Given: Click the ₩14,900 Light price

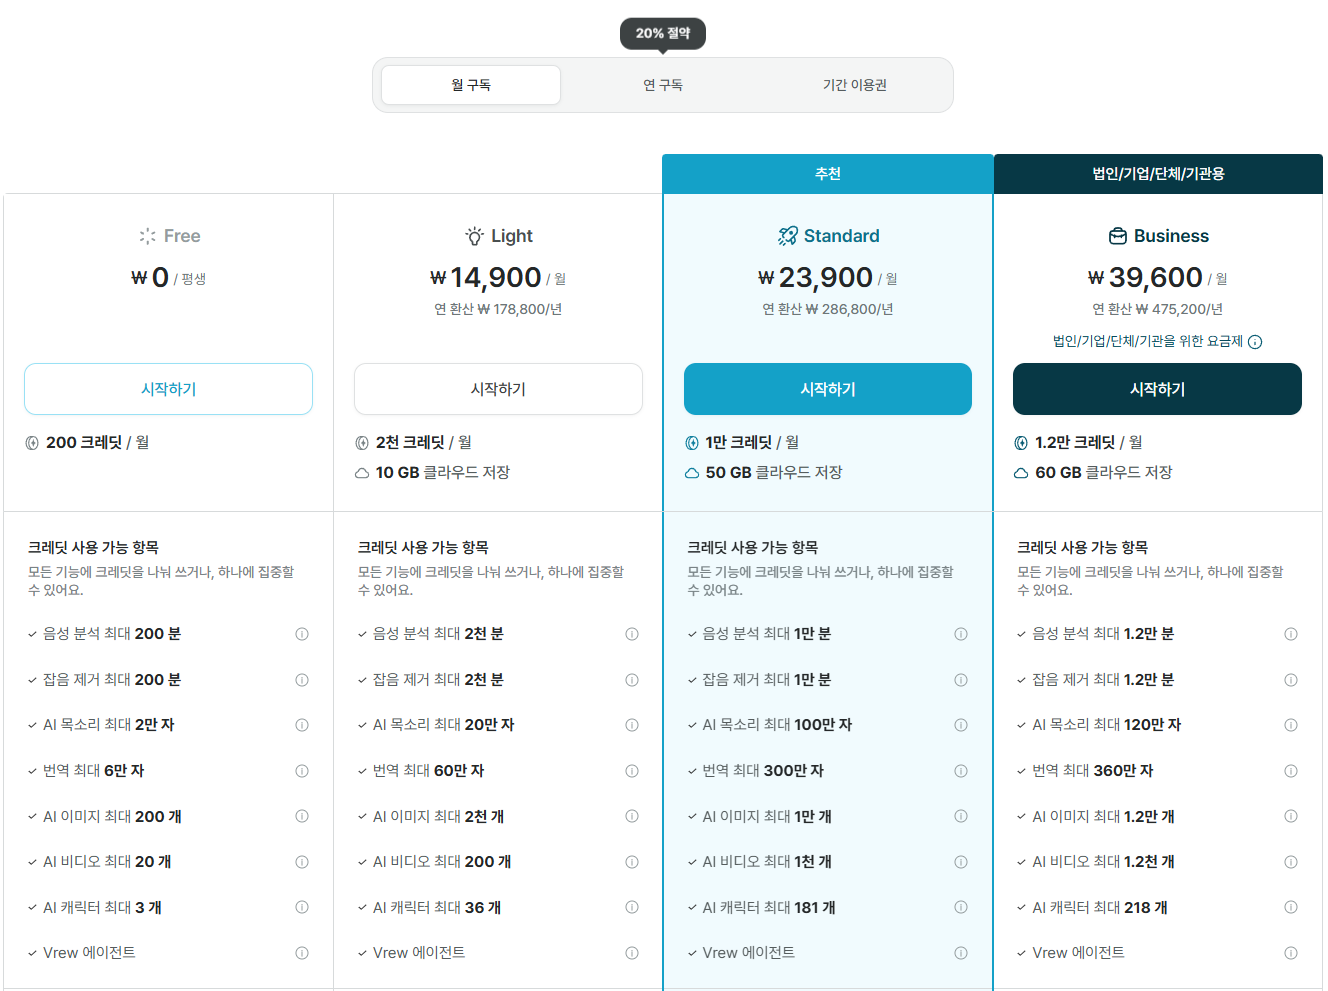Looking at the screenshot, I should (x=486, y=277).
